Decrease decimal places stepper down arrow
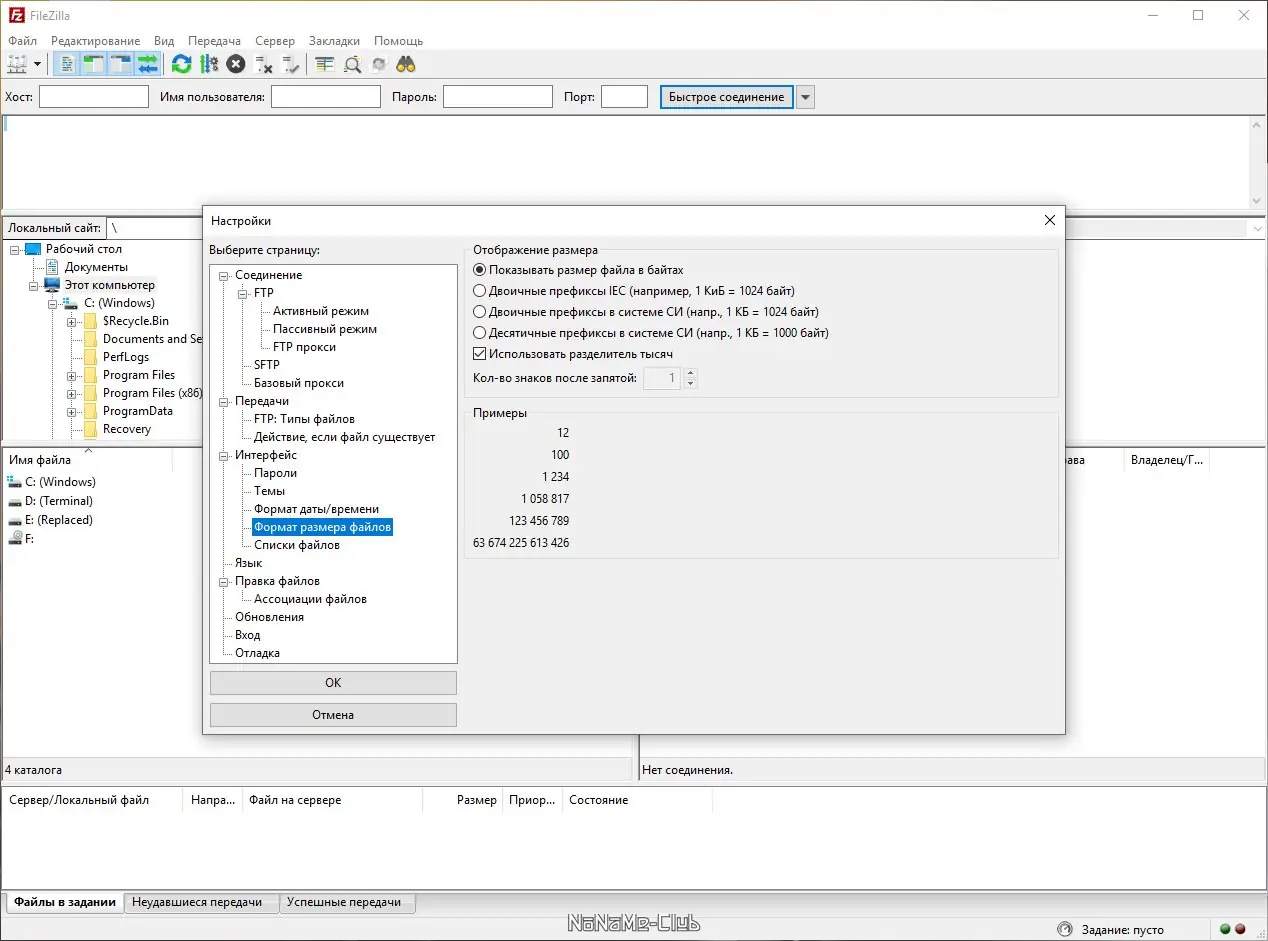Screen dimensions: 1268x941 click(x=690, y=384)
